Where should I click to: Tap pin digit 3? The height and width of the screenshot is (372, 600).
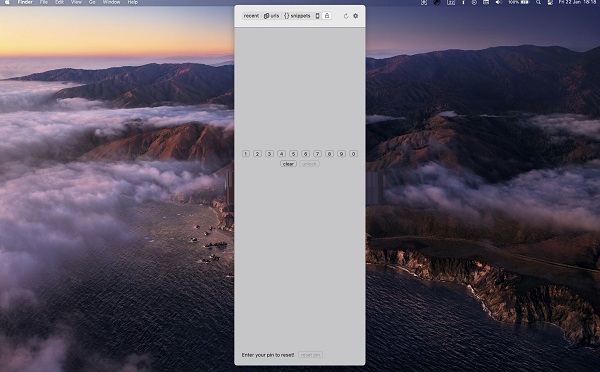(269, 153)
